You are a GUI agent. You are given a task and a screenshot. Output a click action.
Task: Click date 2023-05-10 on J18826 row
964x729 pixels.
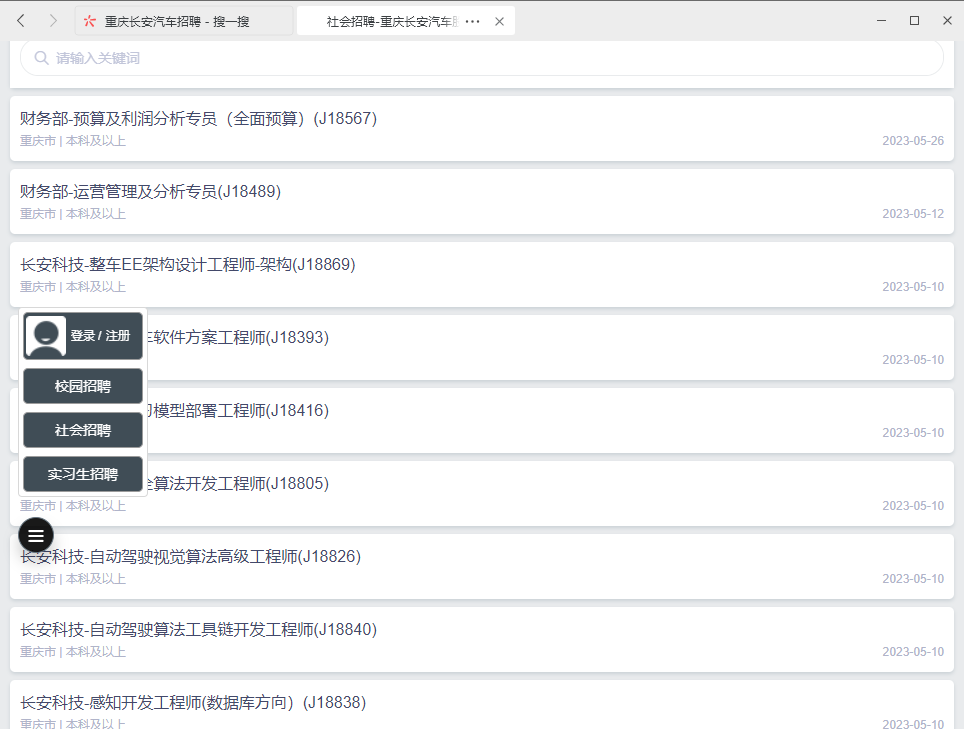pyautogui.click(x=913, y=579)
